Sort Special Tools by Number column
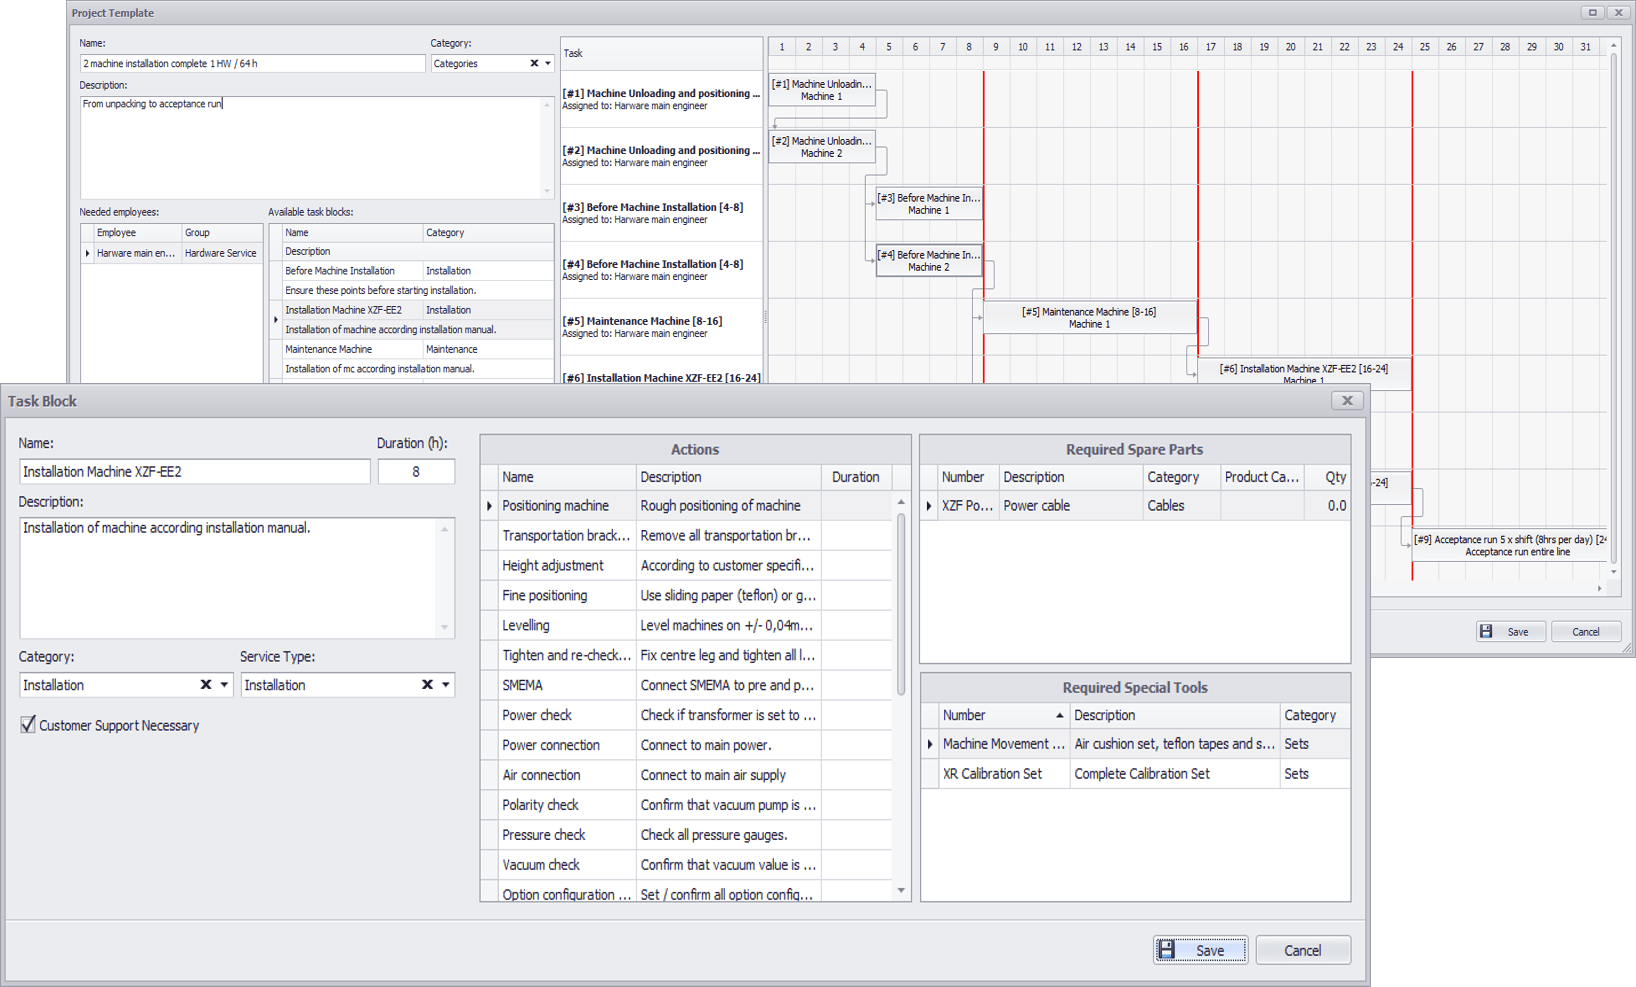This screenshot has height=987, width=1636. coord(1003,715)
